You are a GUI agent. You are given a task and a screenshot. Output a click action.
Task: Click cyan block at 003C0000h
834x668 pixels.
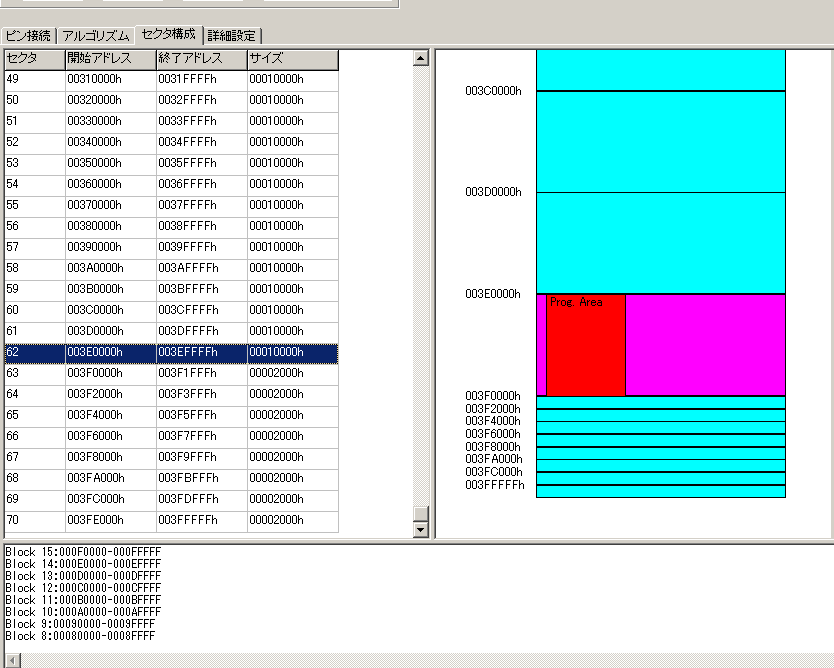tap(660, 141)
